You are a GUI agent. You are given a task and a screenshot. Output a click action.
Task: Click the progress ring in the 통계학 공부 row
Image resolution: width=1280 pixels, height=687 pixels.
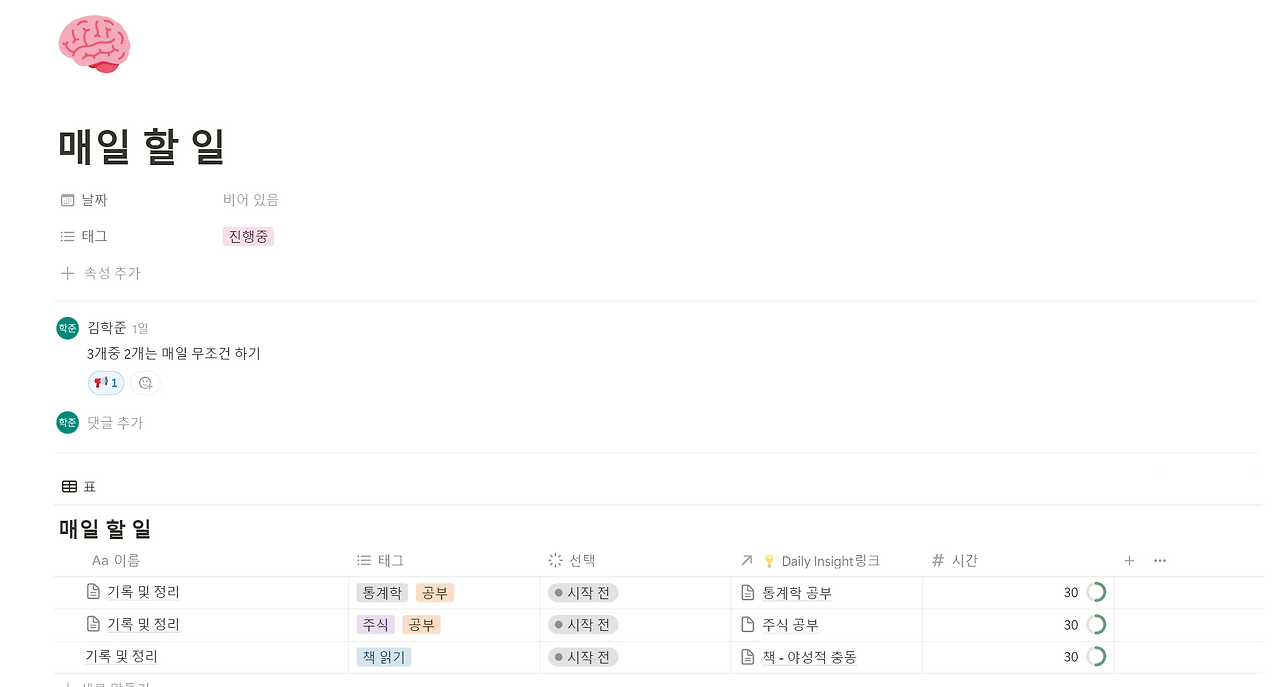[1096, 593]
